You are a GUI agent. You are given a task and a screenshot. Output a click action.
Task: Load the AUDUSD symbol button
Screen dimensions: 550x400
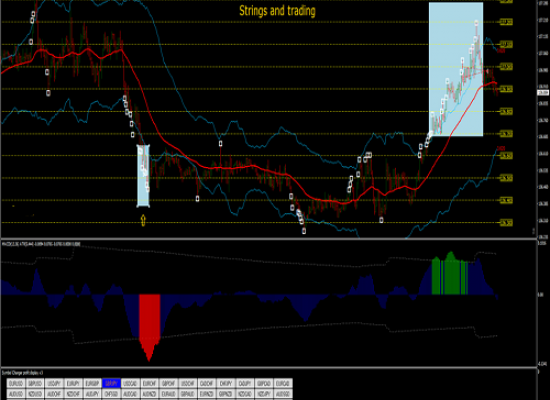[16, 394]
